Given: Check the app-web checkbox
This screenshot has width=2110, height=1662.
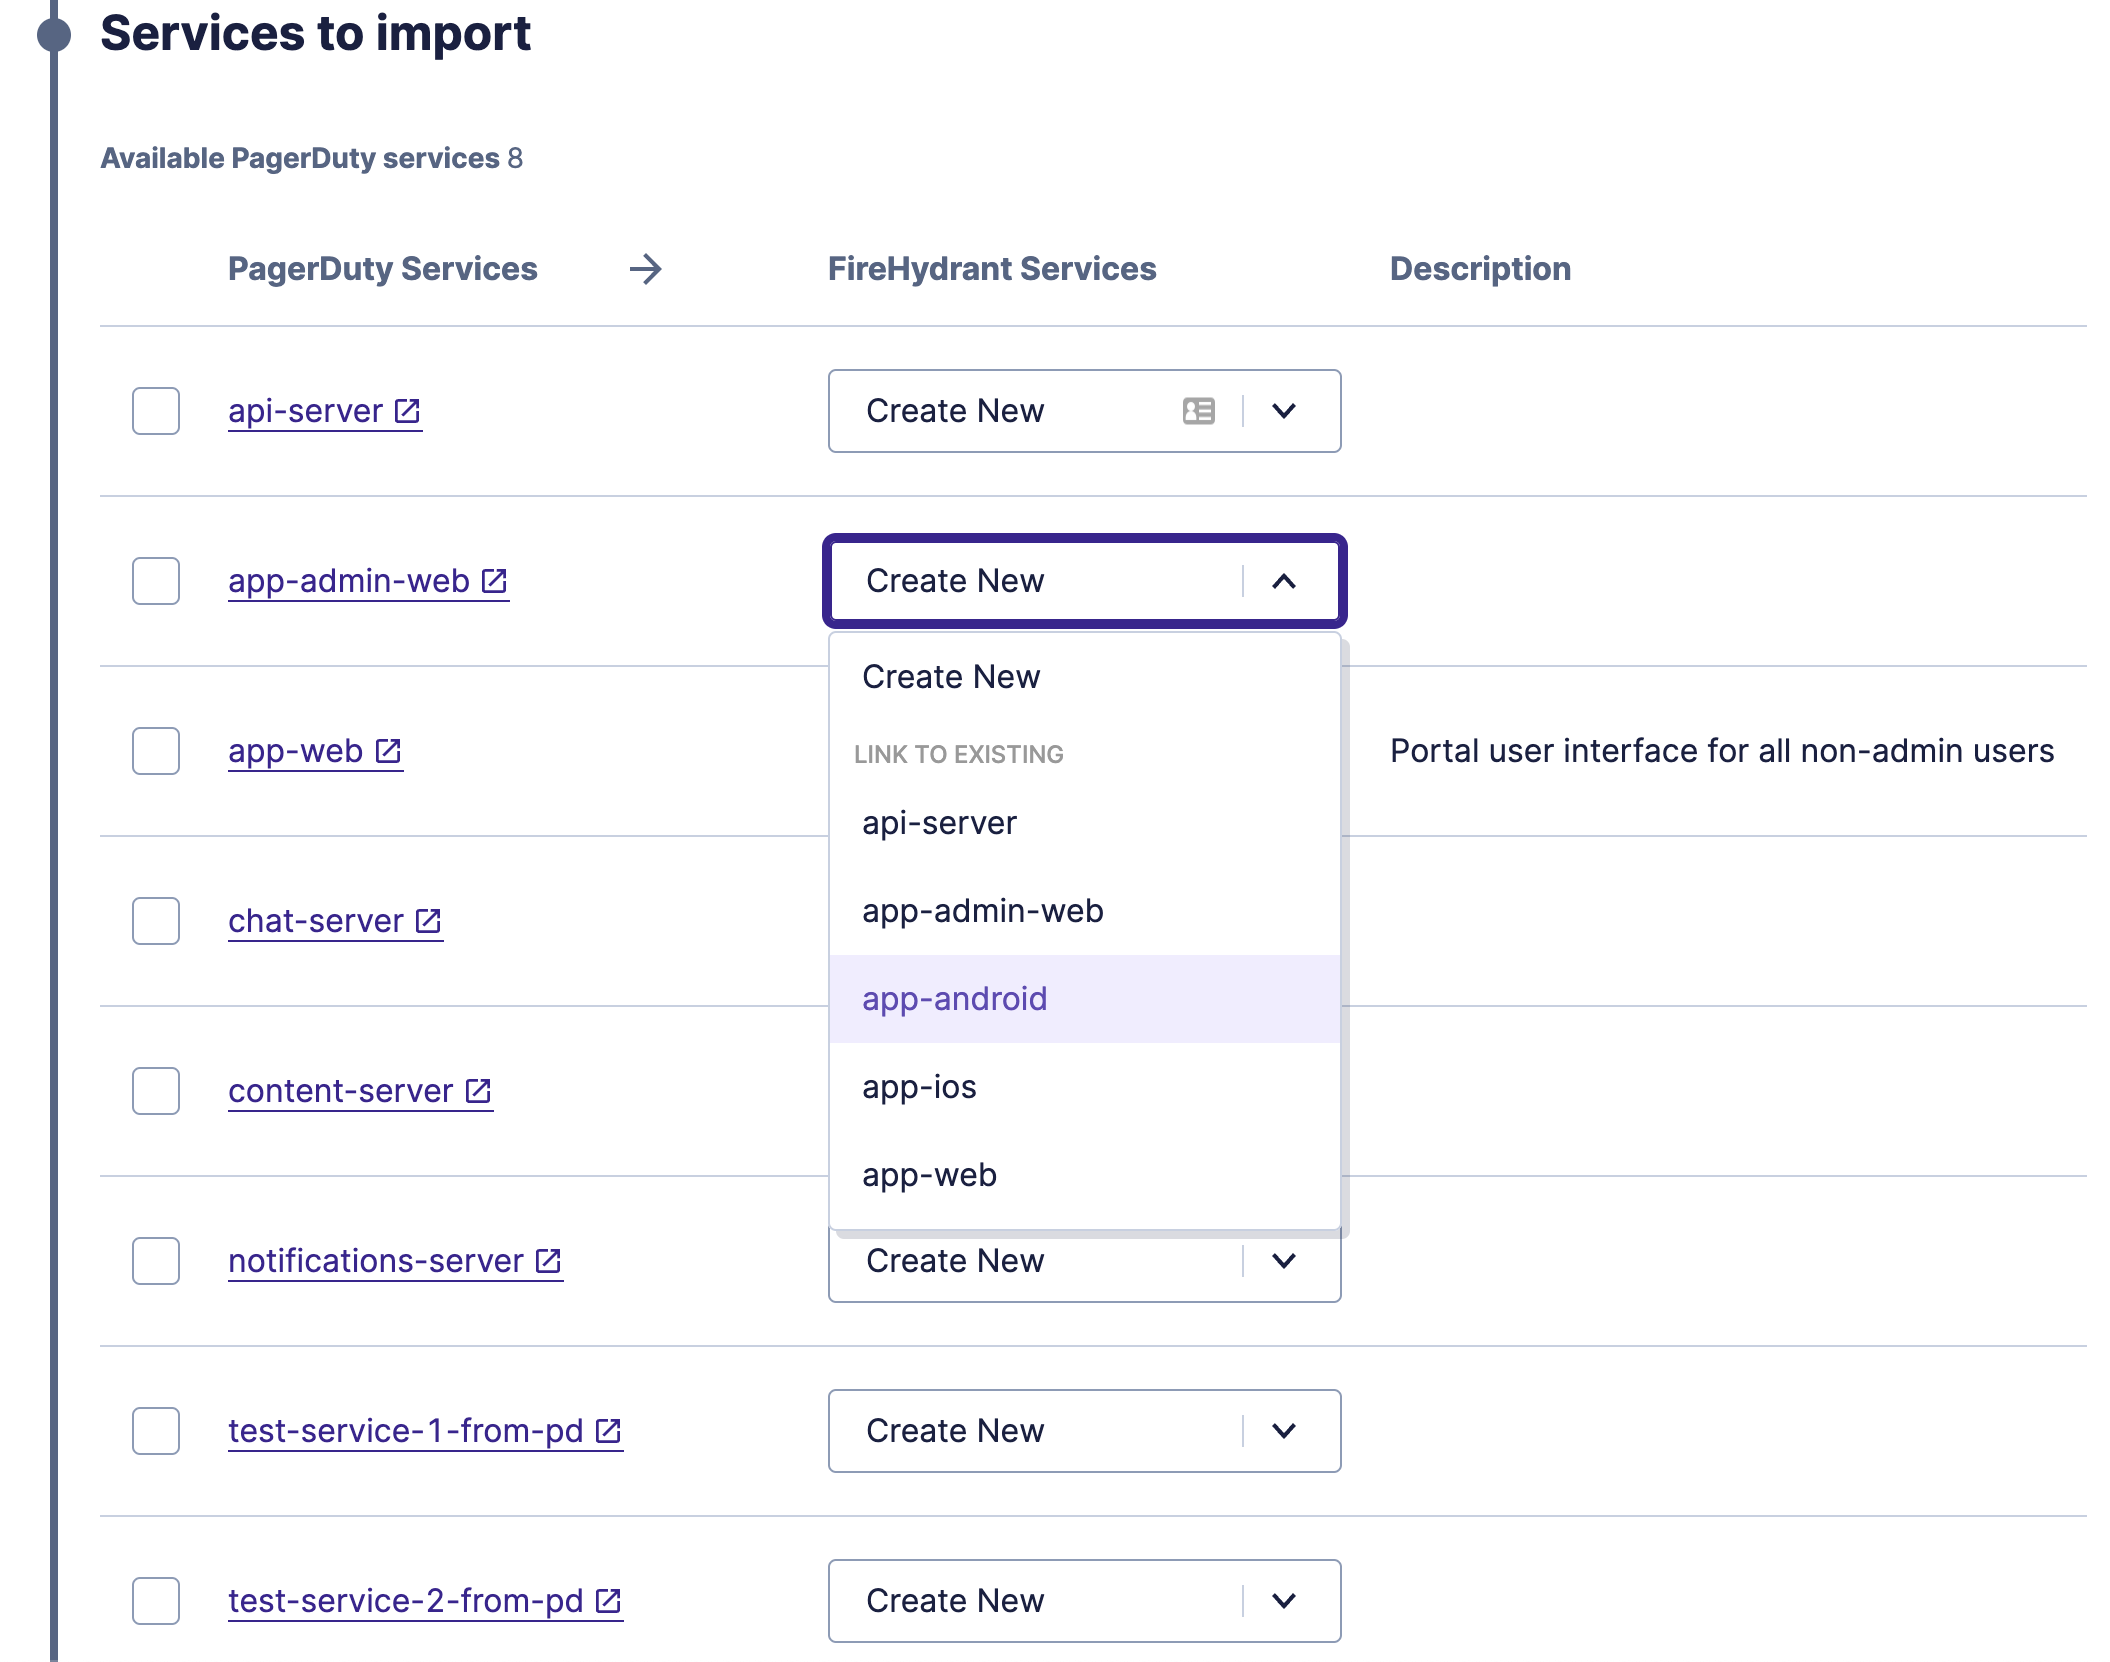Looking at the screenshot, I should pyautogui.click(x=156, y=751).
